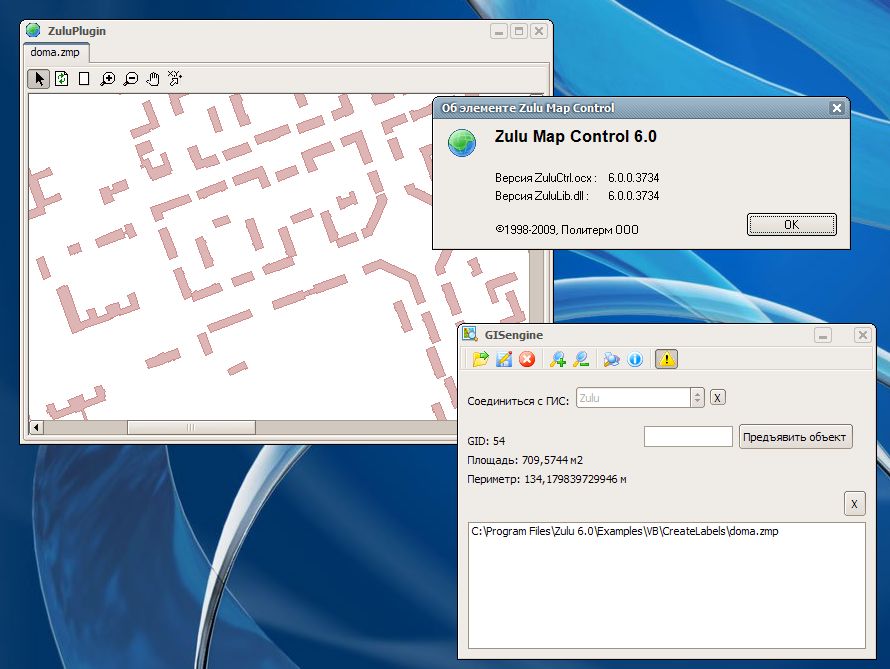Select the zoom out magnifier tool in ZuluPlugin
The width and height of the screenshot is (890, 669).
coord(131,79)
